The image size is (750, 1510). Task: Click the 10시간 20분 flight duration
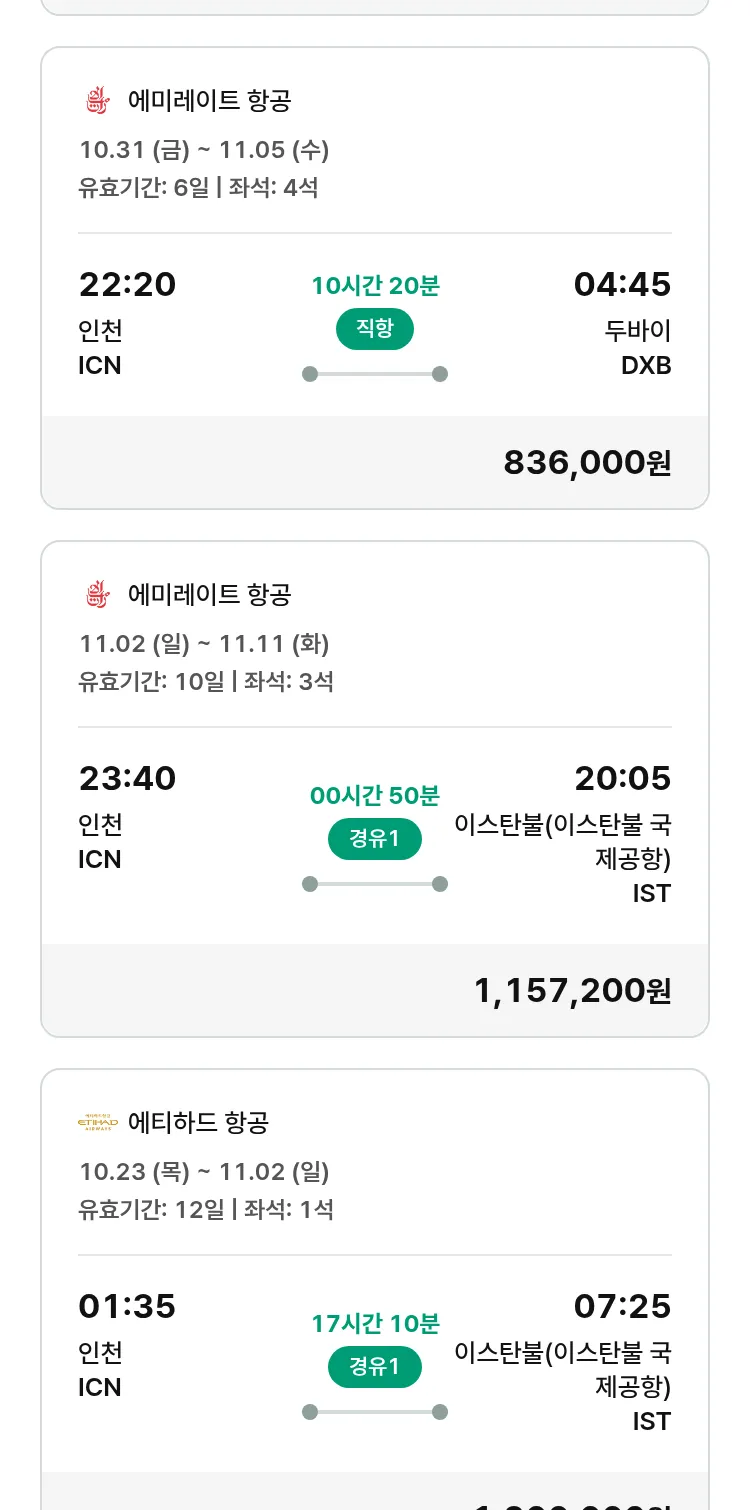(x=375, y=286)
